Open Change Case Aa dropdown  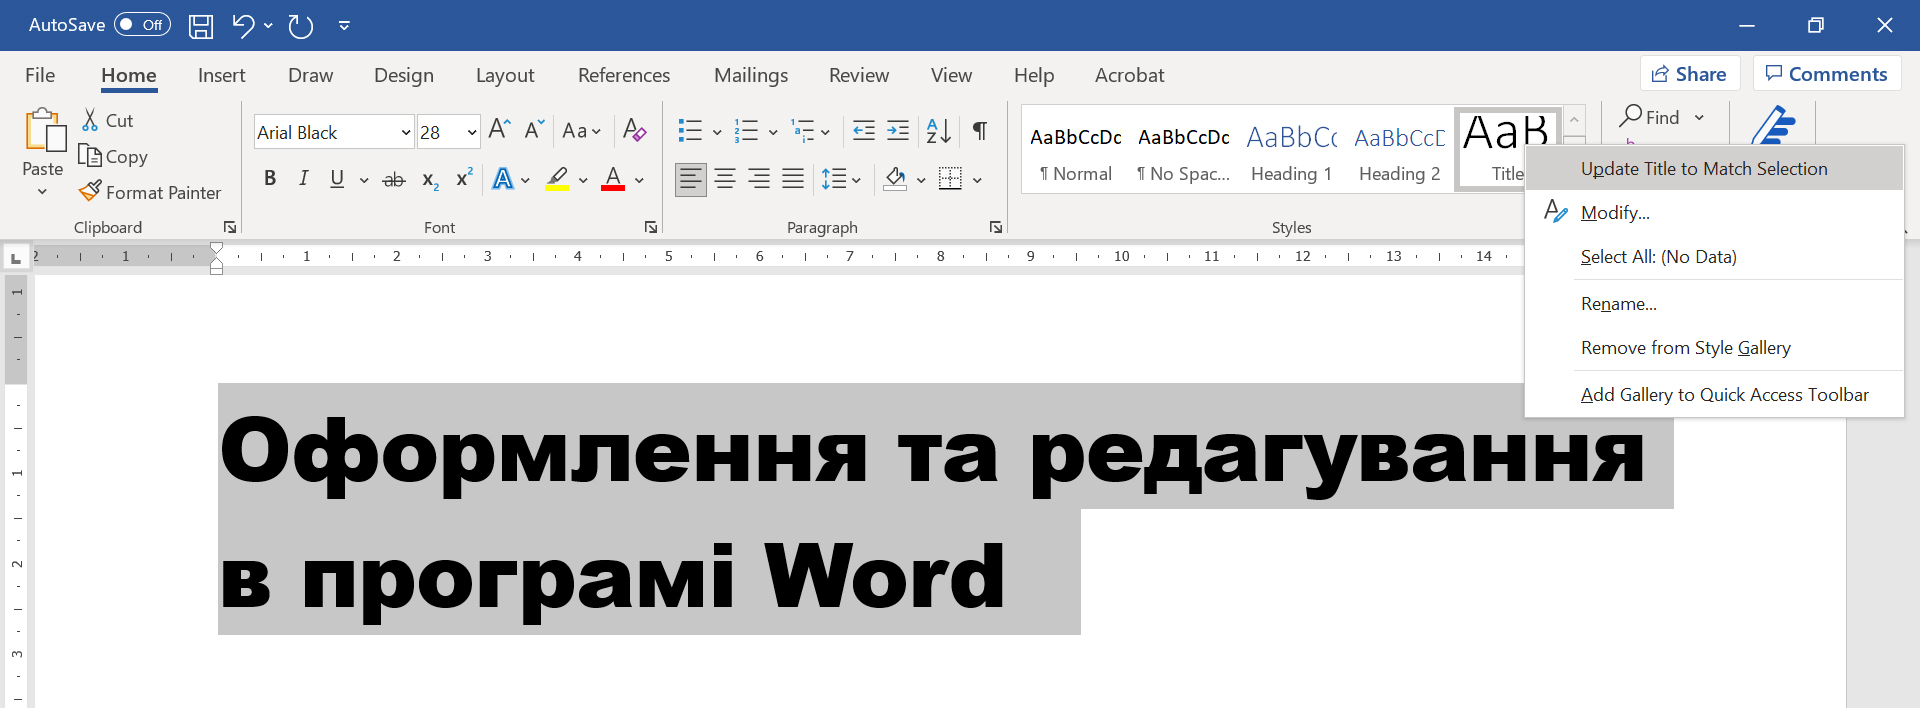pyautogui.click(x=581, y=130)
